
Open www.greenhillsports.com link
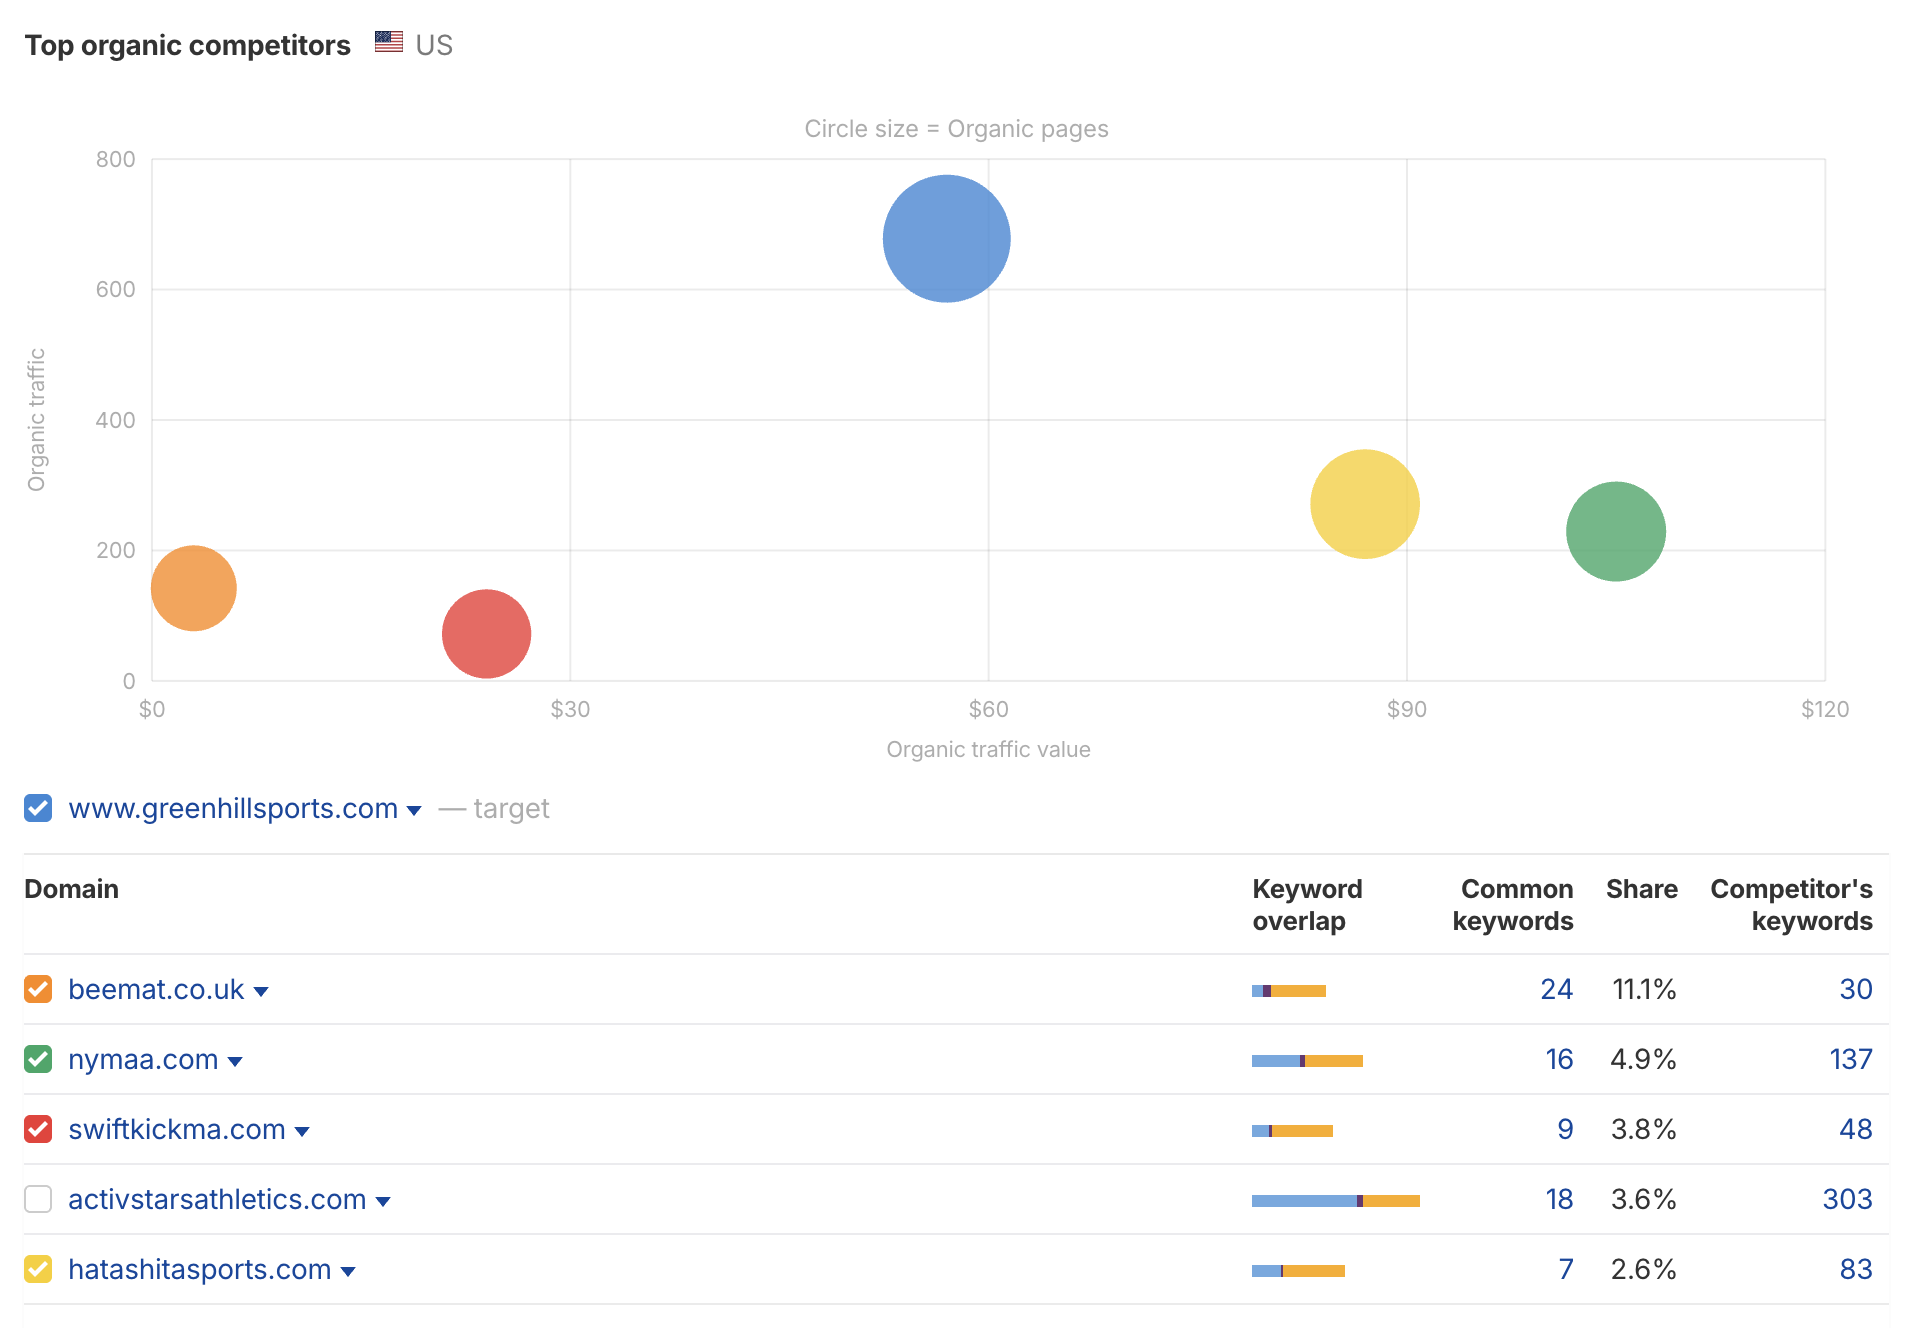[x=233, y=808]
